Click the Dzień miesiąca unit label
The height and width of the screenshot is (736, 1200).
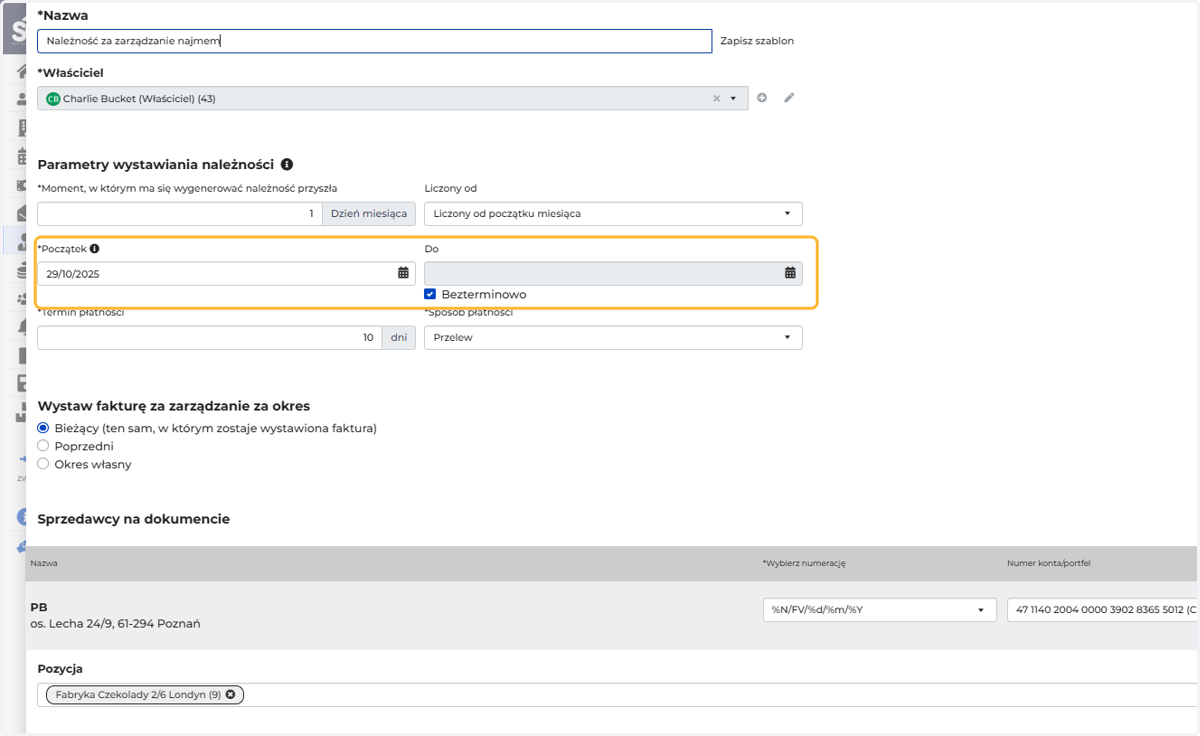click(x=369, y=213)
